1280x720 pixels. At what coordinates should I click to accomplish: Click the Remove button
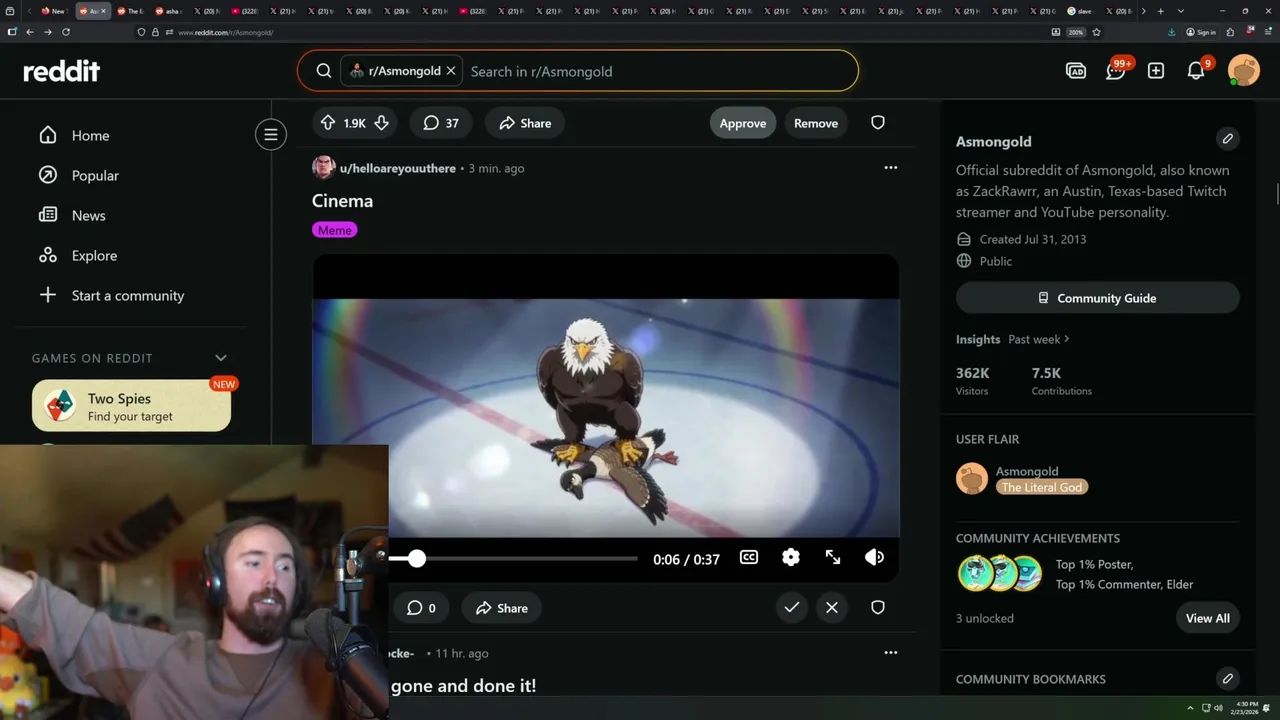(x=816, y=123)
